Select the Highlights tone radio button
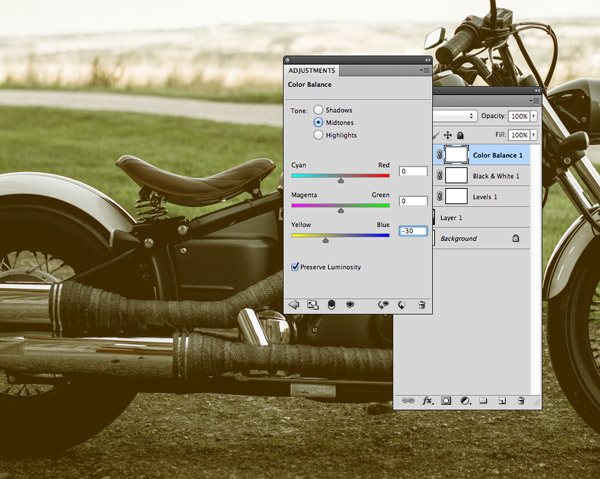Viewport: 600px width, 479px height. pos(319,134)
